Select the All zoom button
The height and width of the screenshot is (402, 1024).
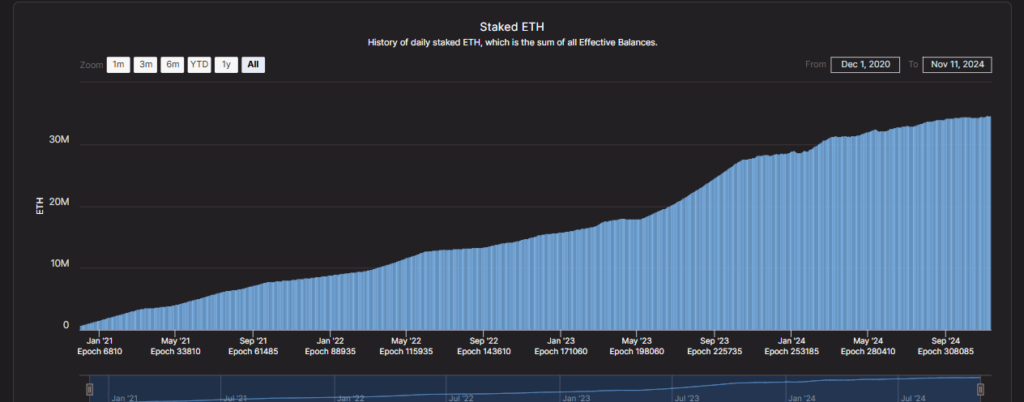tap(253, 65)
